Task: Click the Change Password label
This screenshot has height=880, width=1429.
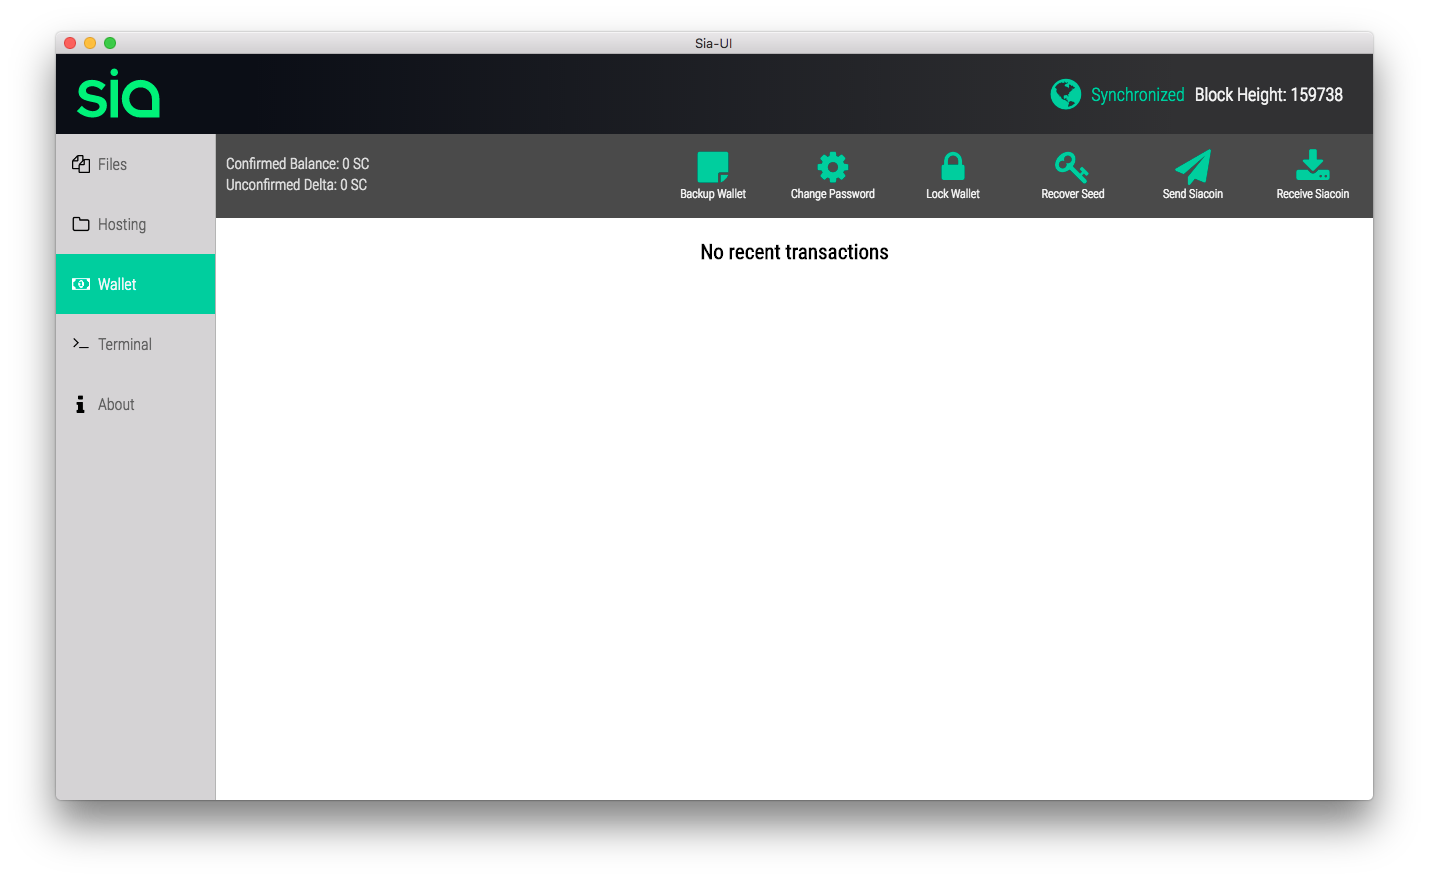Action: 833,194
